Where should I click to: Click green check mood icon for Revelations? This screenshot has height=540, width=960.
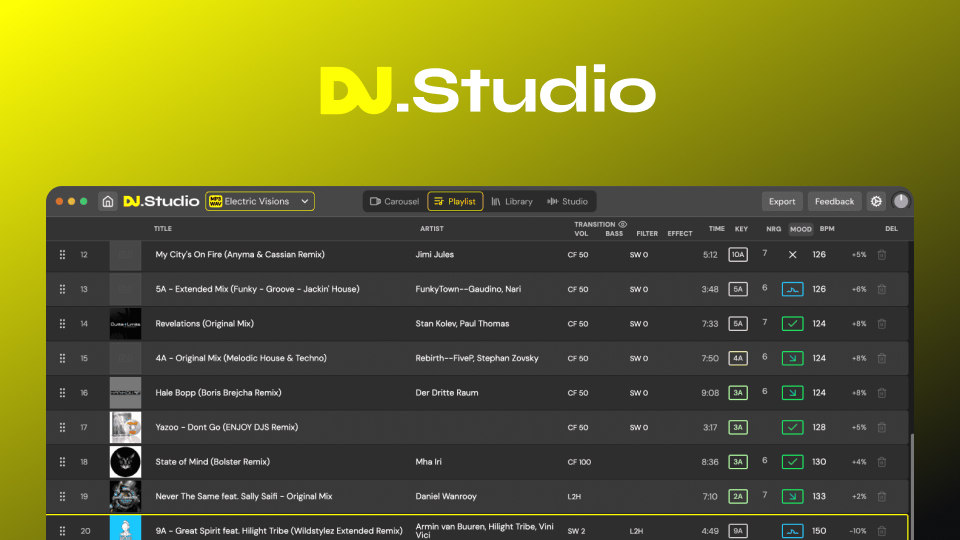coord(792,324)
